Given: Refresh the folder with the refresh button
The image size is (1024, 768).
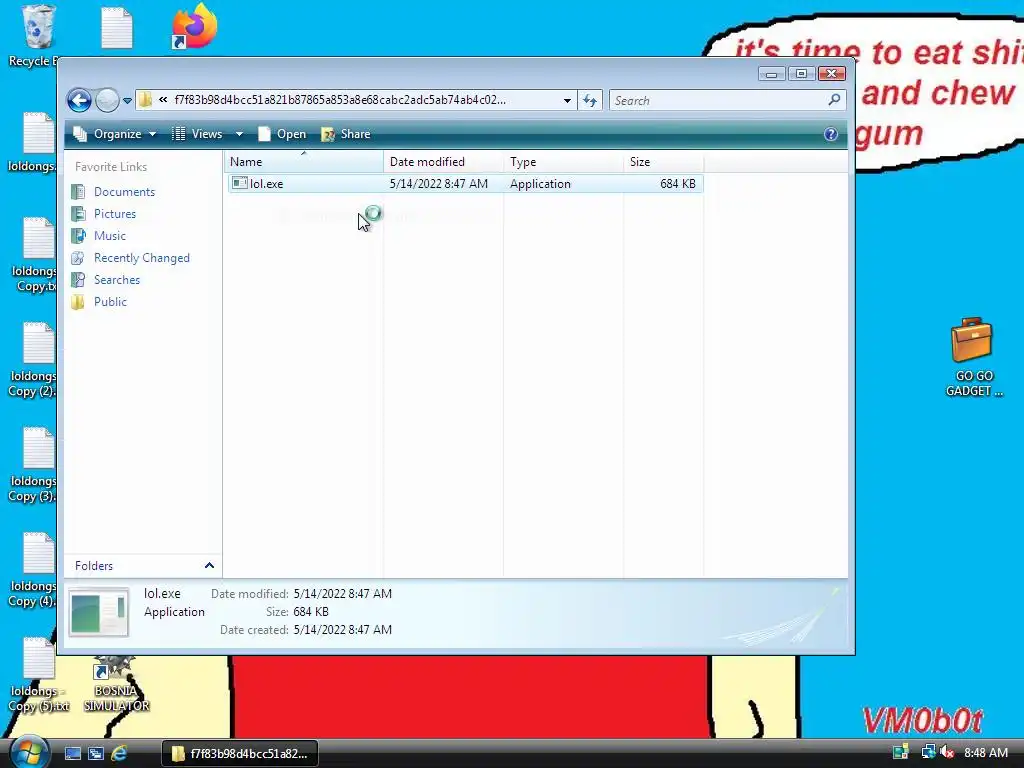Looking at the screenshot, I should point(590,101).
